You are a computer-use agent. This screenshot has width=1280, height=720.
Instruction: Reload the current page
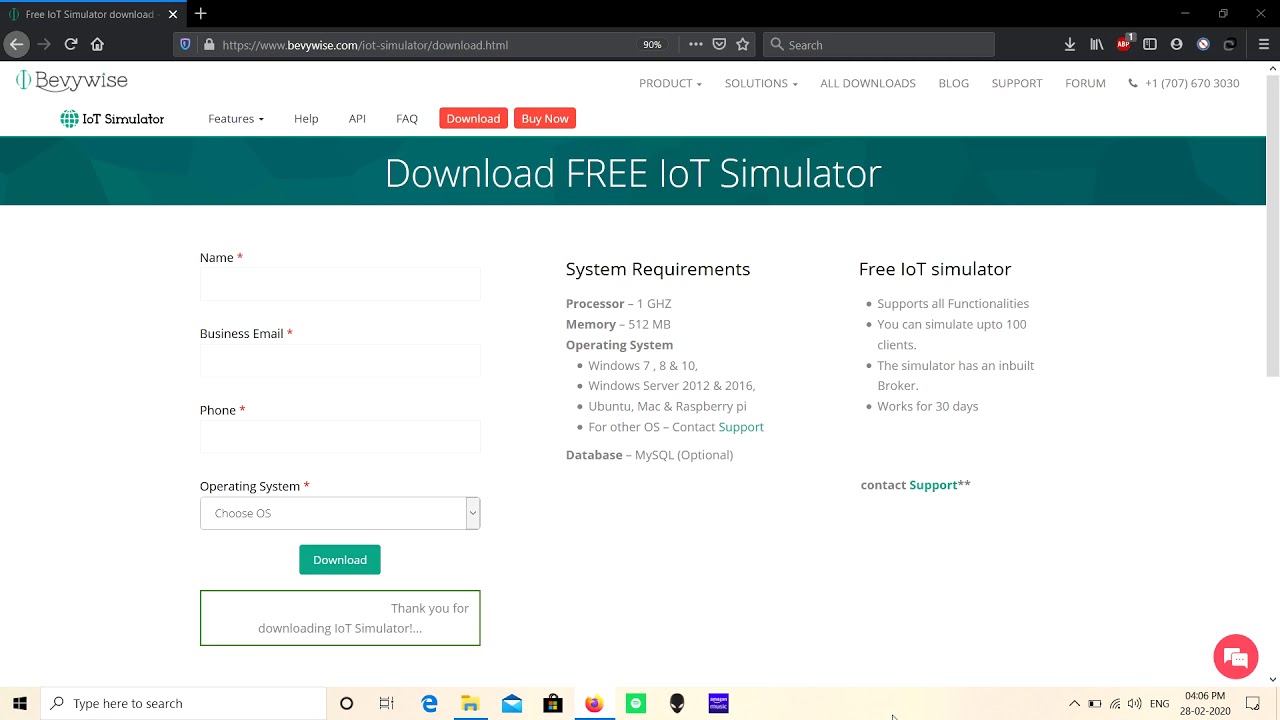tap(71, 44)
